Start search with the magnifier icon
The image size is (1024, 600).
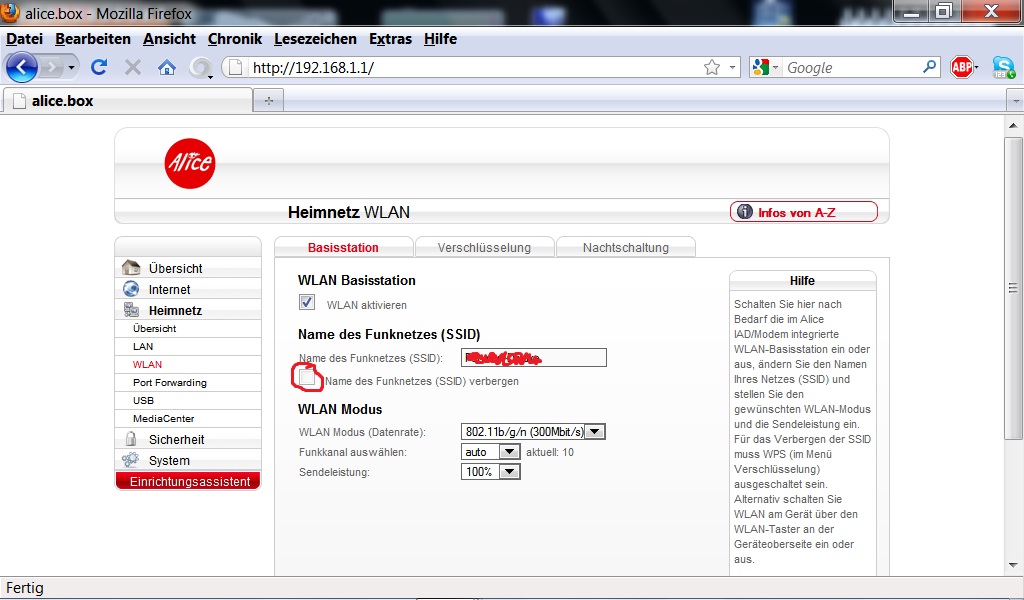[930, 67]
